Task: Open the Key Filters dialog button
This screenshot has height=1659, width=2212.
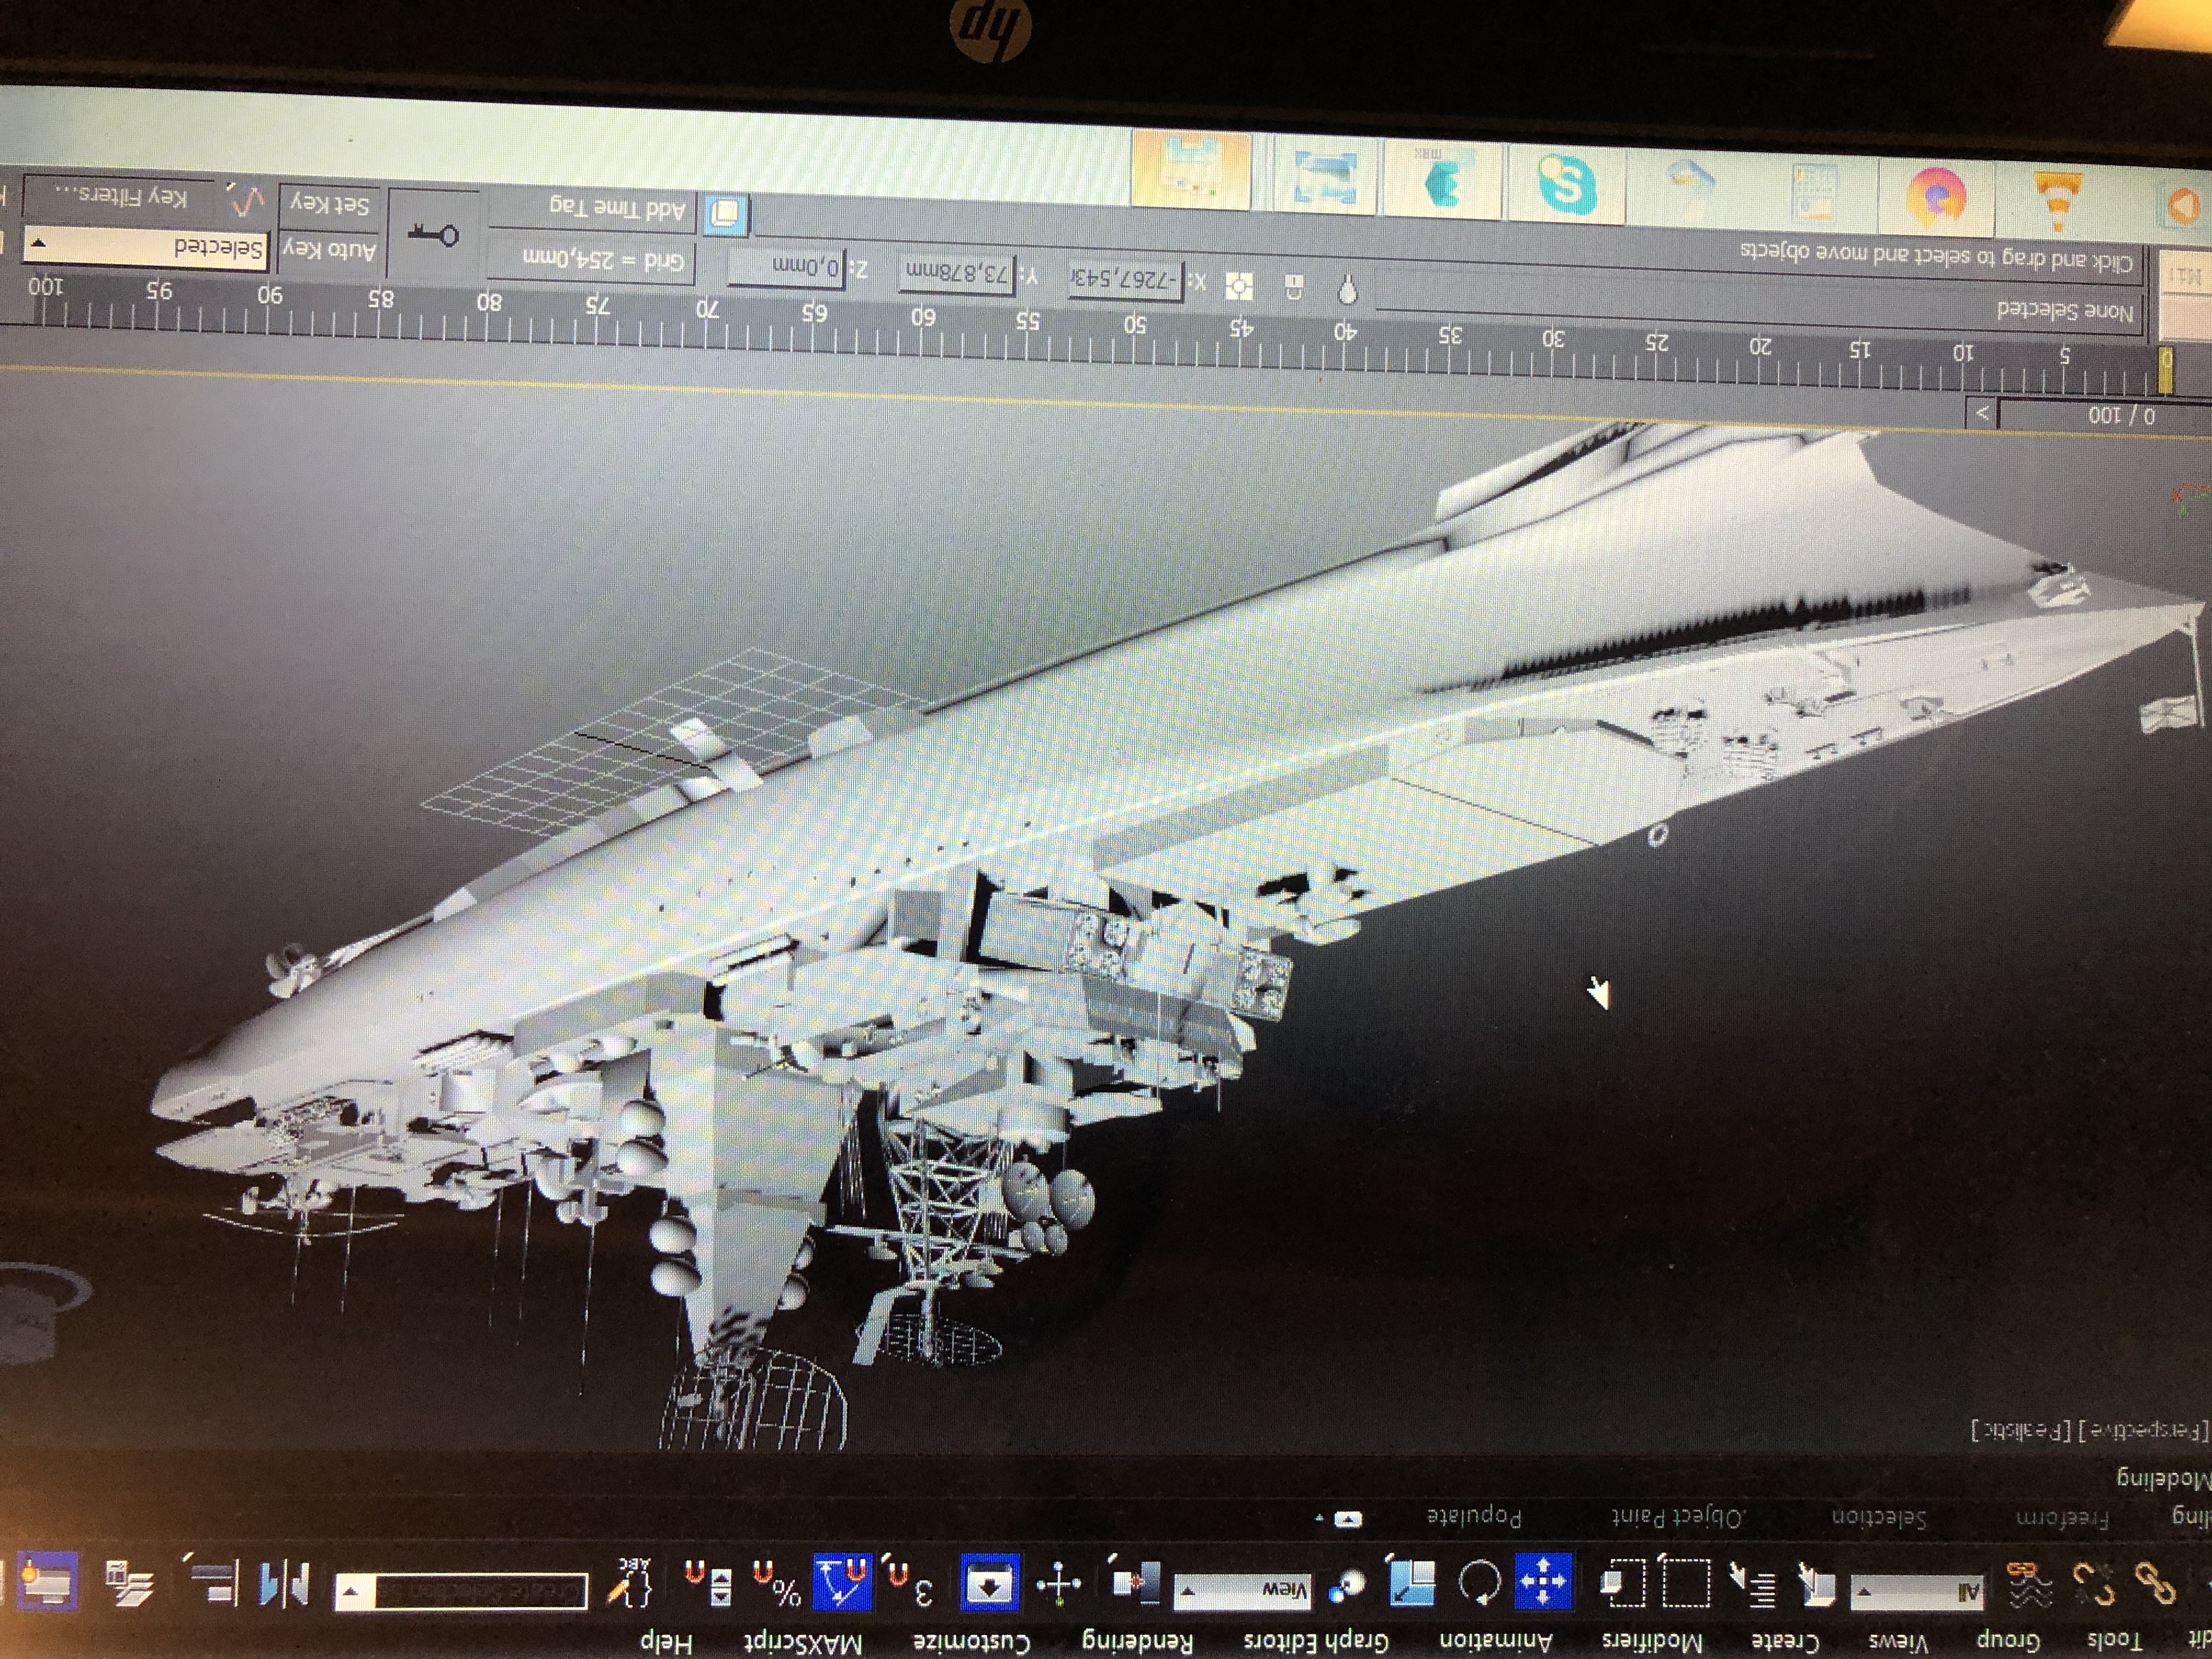Action: (x=119, y=198)
